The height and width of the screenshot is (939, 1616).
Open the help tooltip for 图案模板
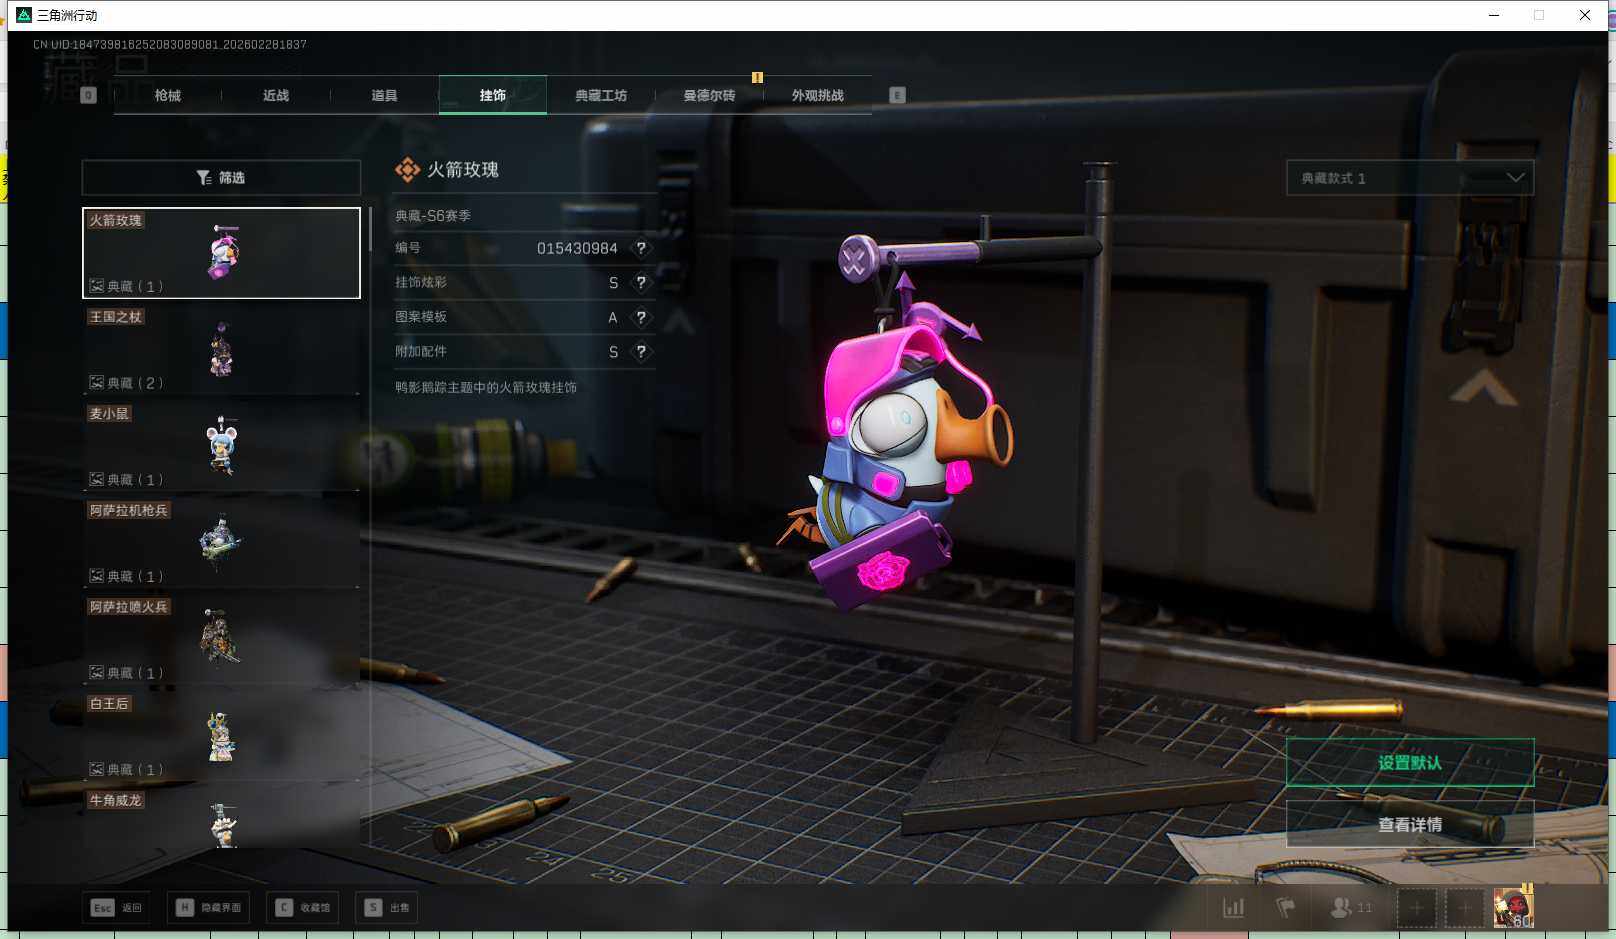click(641, 317)
